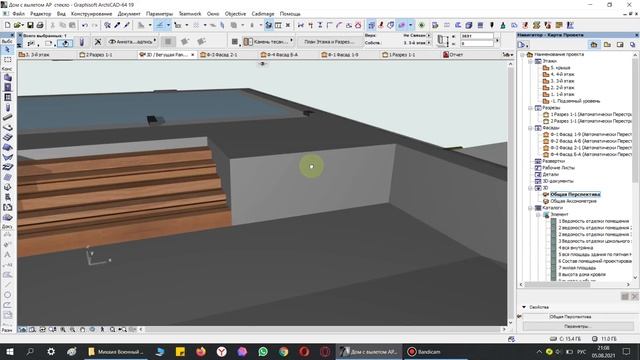Click the syringe inject parameters icon
This screenshot has width=640, height=360.
127,25
